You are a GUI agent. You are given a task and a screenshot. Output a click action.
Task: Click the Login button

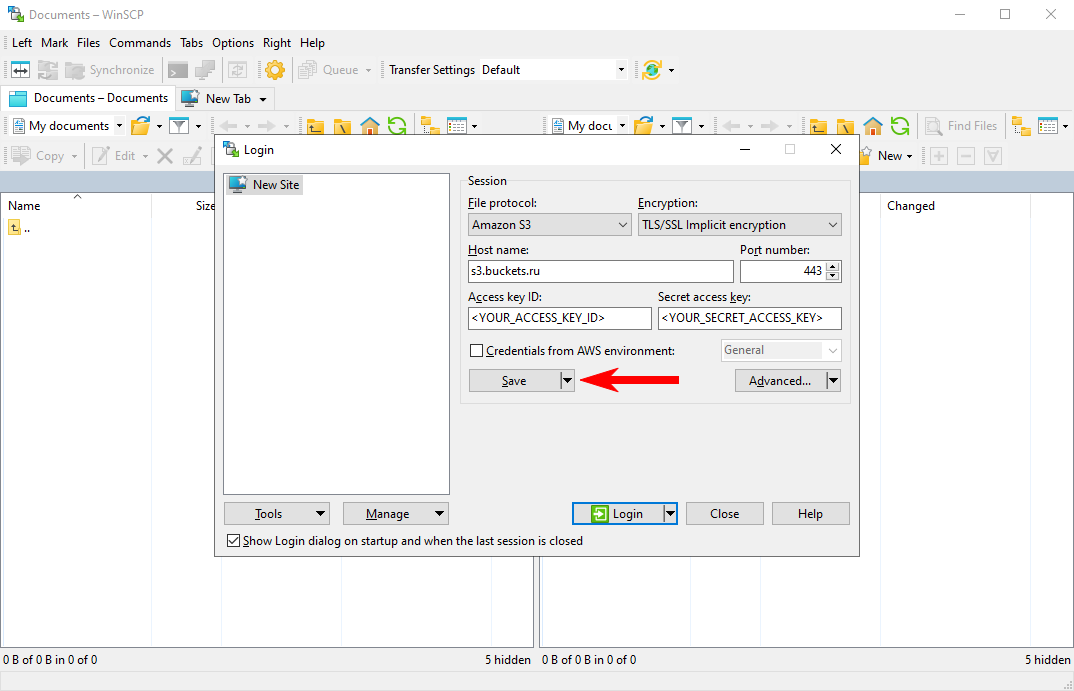pos(618,514)
